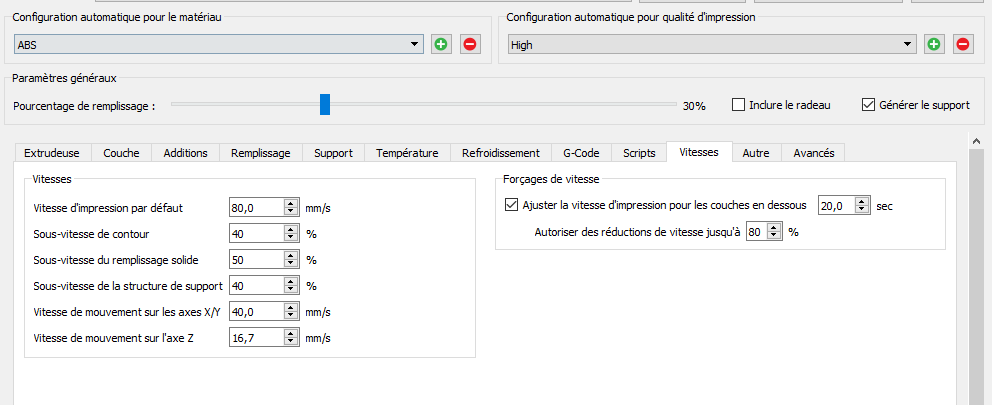The height and width of the screenshot is (405, 992).
Task: Increase default print speed with up arrow
Action: click(x=291, y=204)
